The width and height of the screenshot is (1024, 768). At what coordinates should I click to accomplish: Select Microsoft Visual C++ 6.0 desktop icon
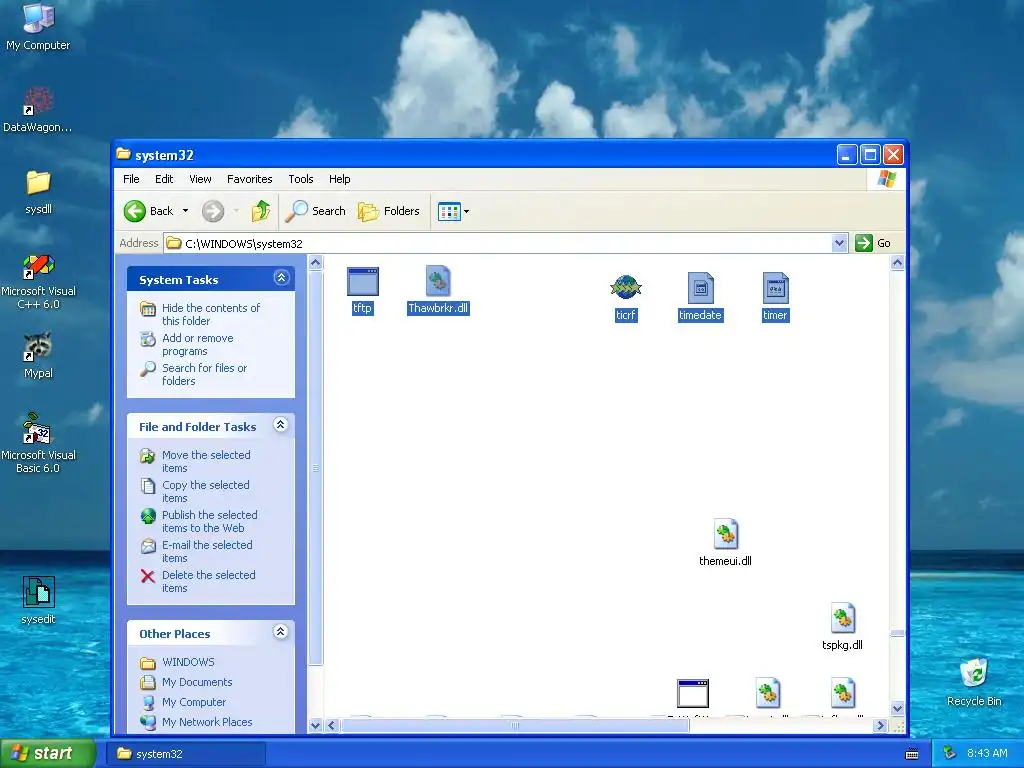pyautogui.click(x=38, y=281)
